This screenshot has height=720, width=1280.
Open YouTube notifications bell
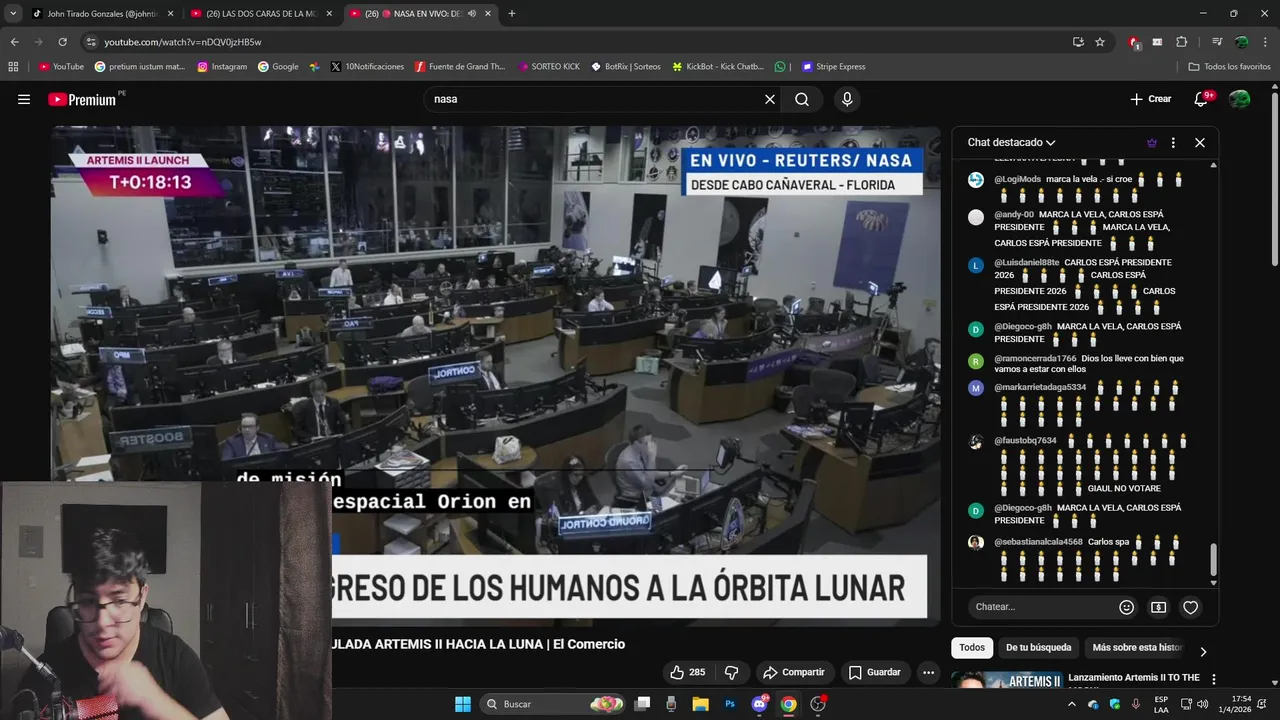pos(1202,99)
